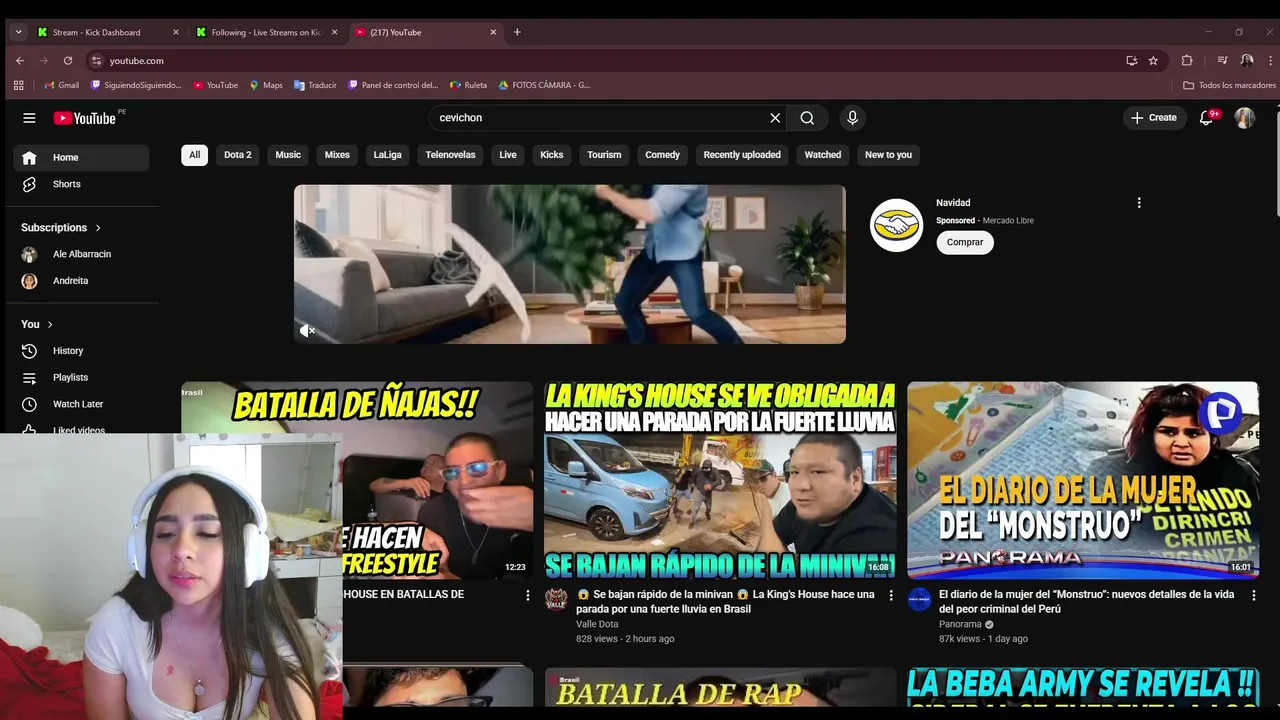The height and width of the screenshot is (720, 1280).
Task: Expand the Subscriptions section chevron
Action: (98, 228)
